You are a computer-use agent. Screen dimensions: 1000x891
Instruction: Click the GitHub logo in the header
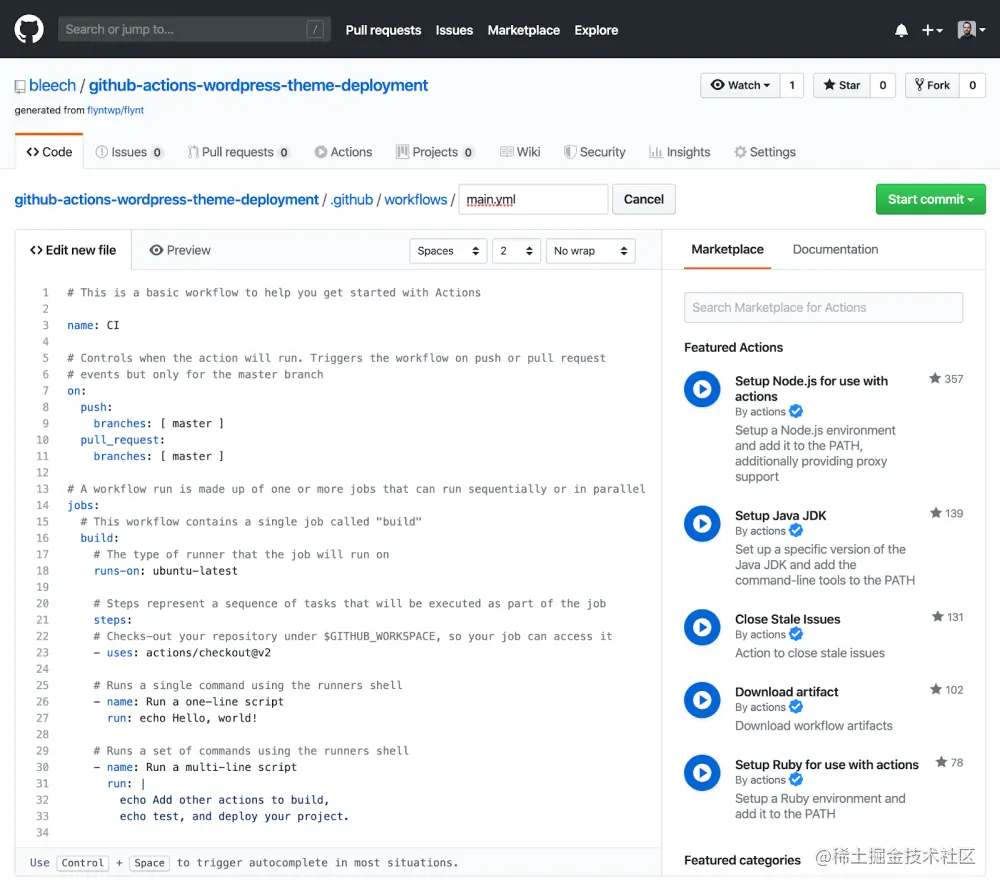click(28, 27)
